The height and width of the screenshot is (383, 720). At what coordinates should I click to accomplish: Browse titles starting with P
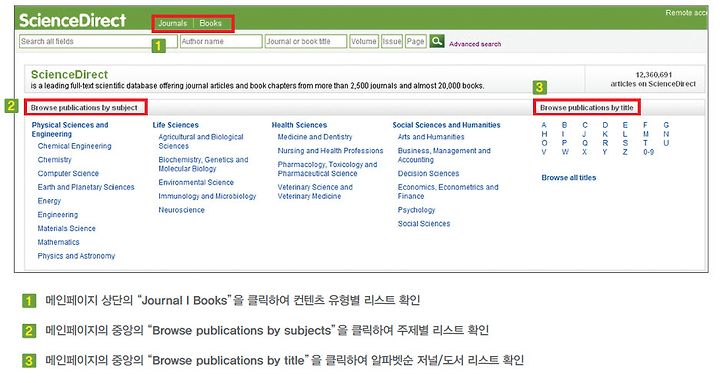564,143
